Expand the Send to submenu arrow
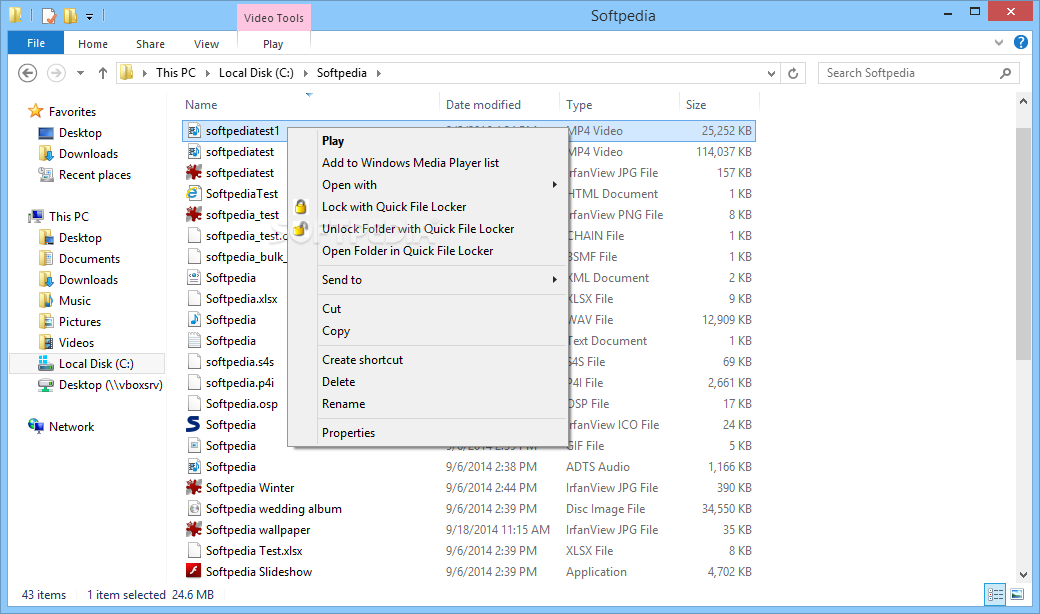The image size is (1040, 614). (x=554, y=280)
